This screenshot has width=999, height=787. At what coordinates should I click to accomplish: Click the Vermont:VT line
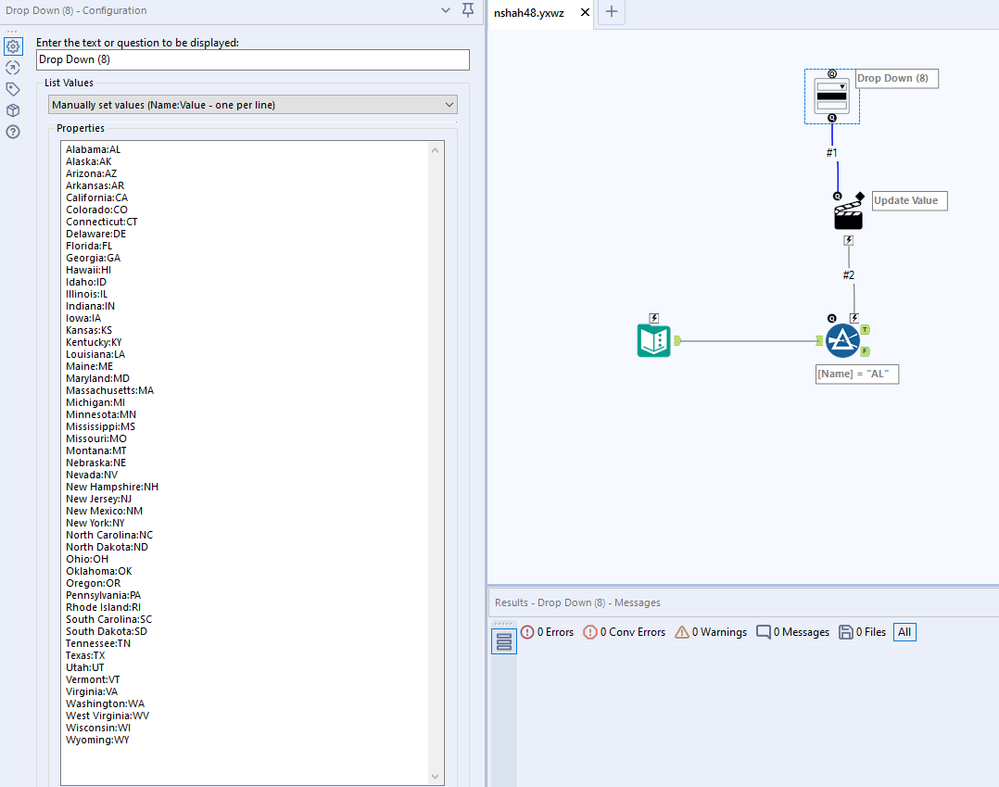(x=93, y=680)
